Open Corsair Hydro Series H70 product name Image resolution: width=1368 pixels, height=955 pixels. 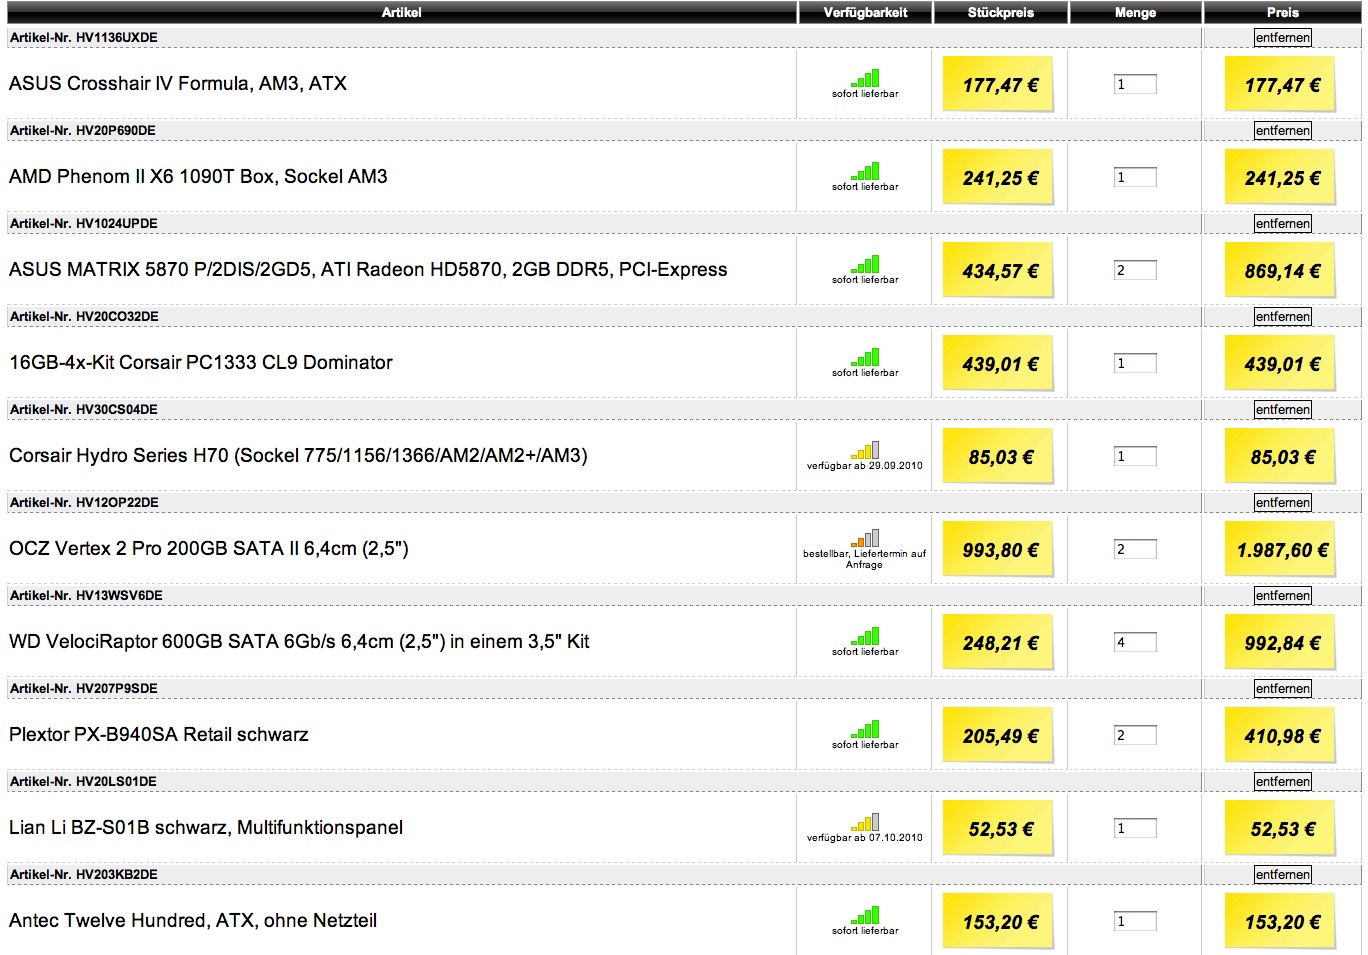click(x=298, y=456)
